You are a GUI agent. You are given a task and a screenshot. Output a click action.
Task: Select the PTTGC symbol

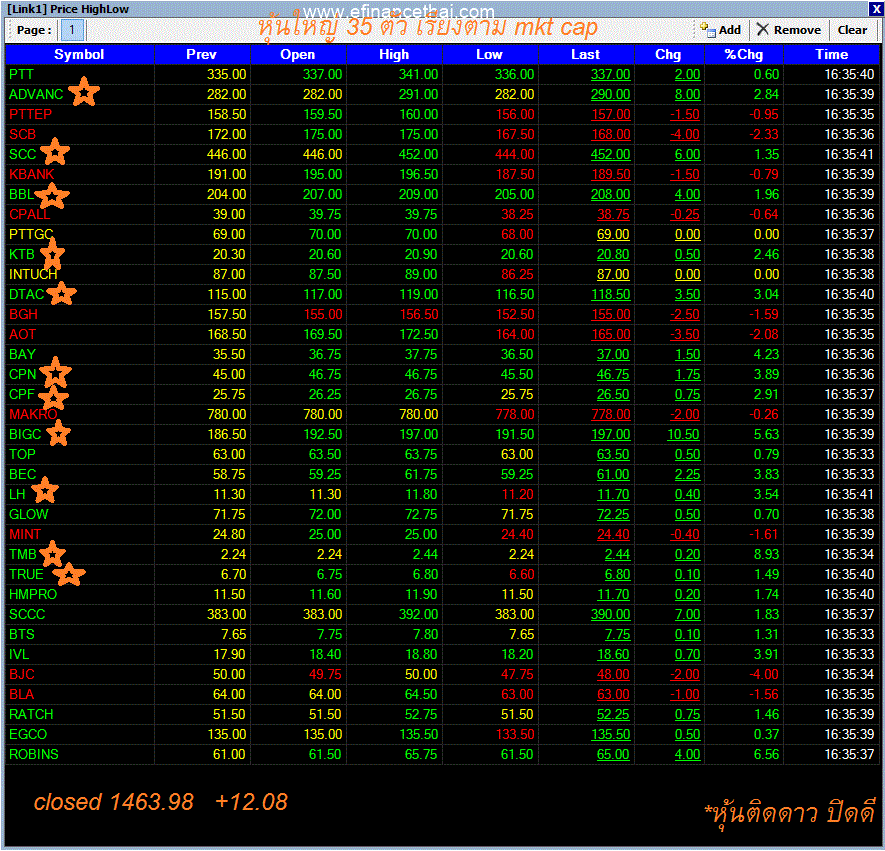(31, 235)
